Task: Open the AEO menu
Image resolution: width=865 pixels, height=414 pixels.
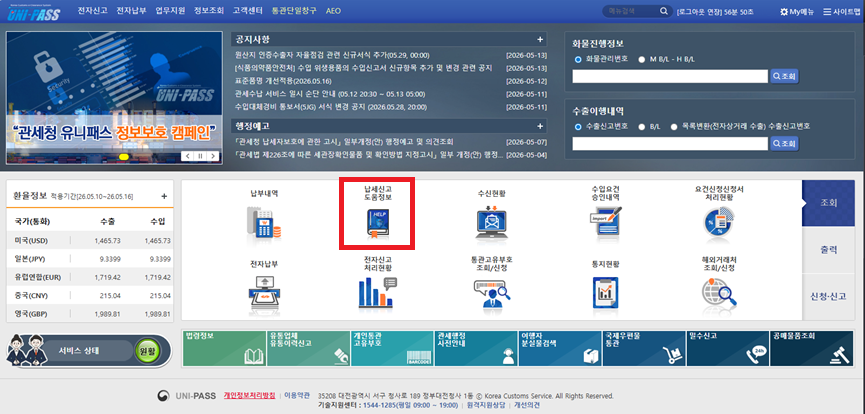Action: [334, 10]
